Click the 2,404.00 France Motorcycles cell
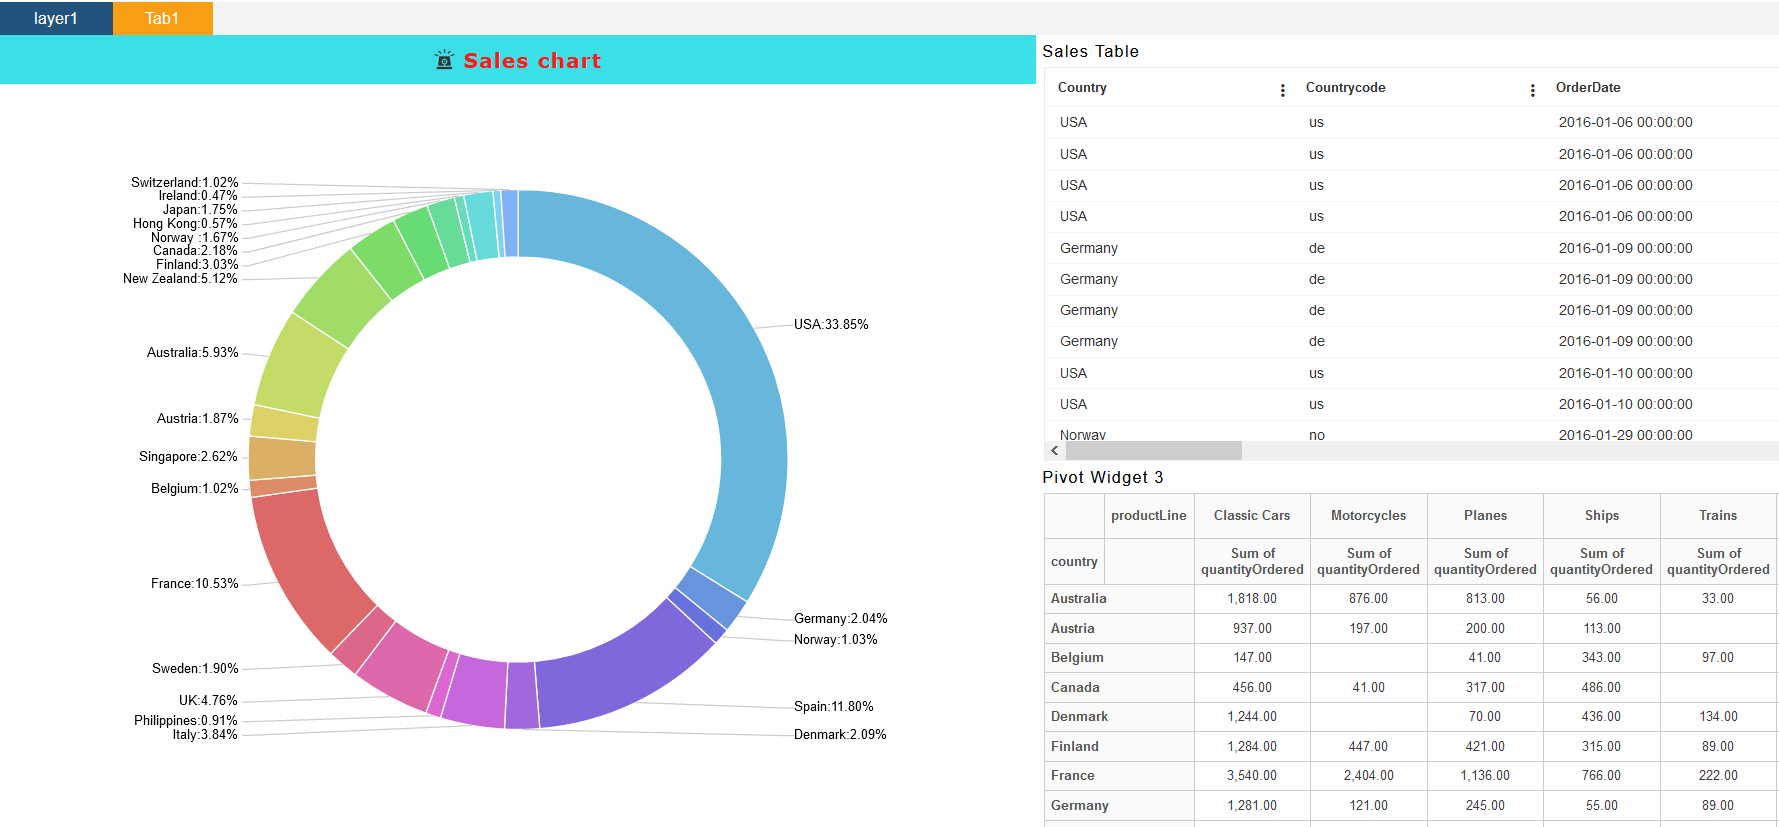 (x=1368, y=775)
